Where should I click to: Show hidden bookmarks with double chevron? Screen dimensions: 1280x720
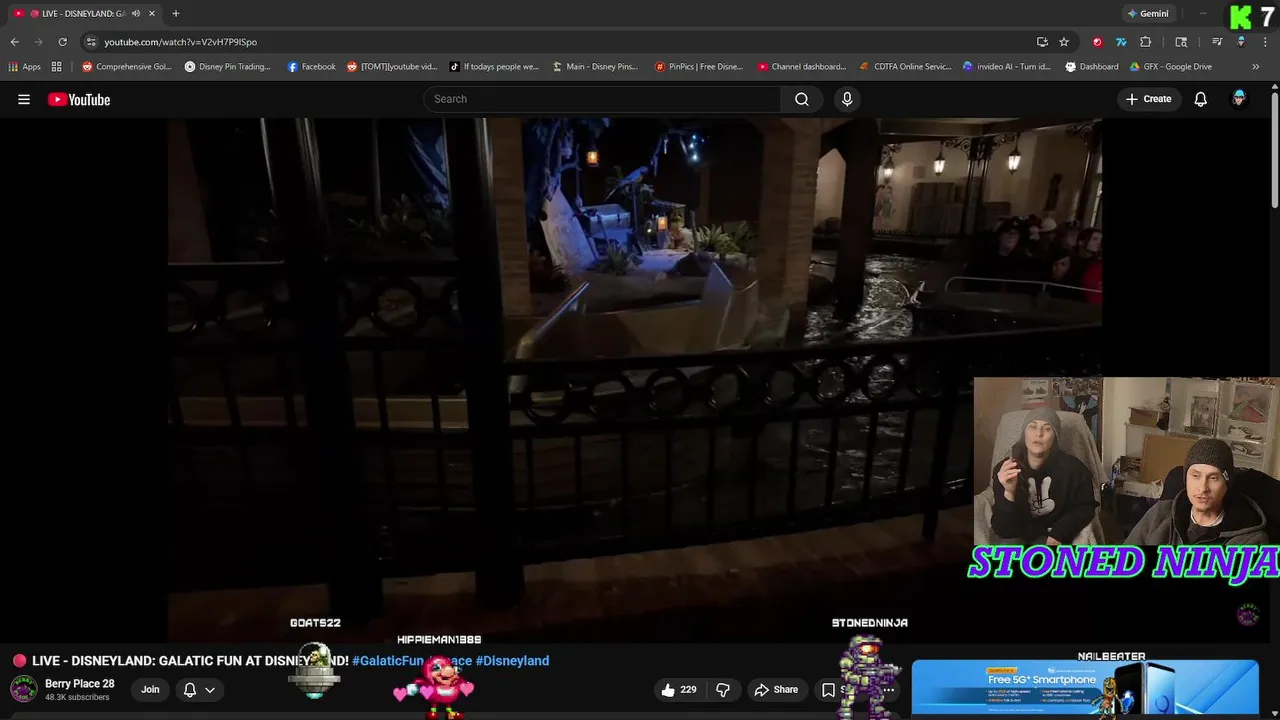[1256, 67]
